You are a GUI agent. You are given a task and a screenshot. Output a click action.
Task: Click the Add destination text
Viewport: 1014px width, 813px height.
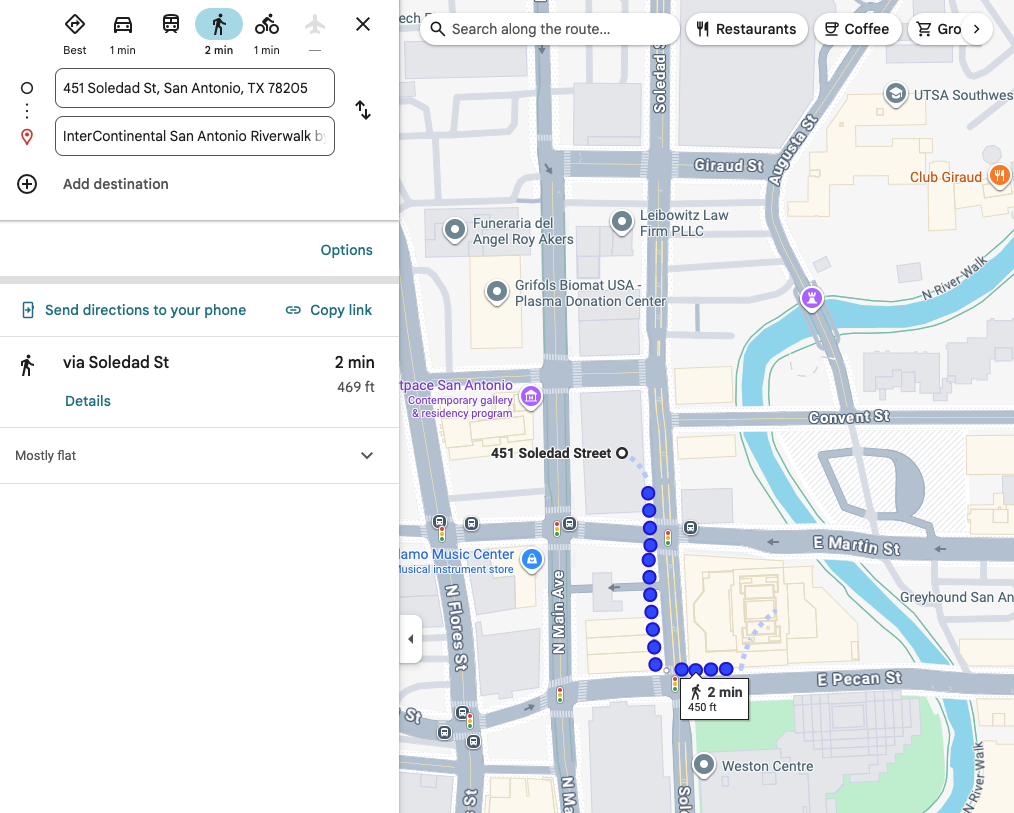[x=116, y=184]
